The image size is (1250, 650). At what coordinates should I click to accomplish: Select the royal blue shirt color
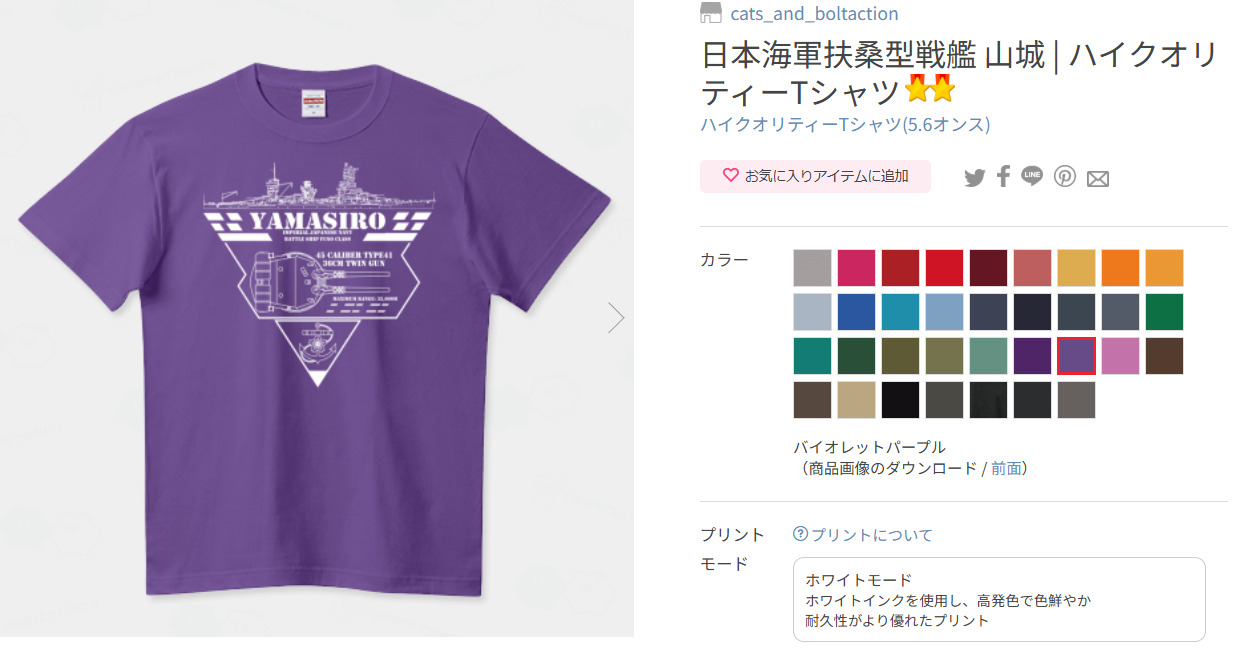(856, 312)
